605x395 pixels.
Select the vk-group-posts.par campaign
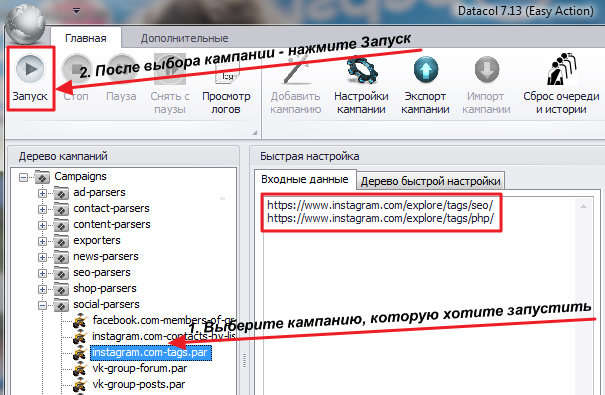139,385
